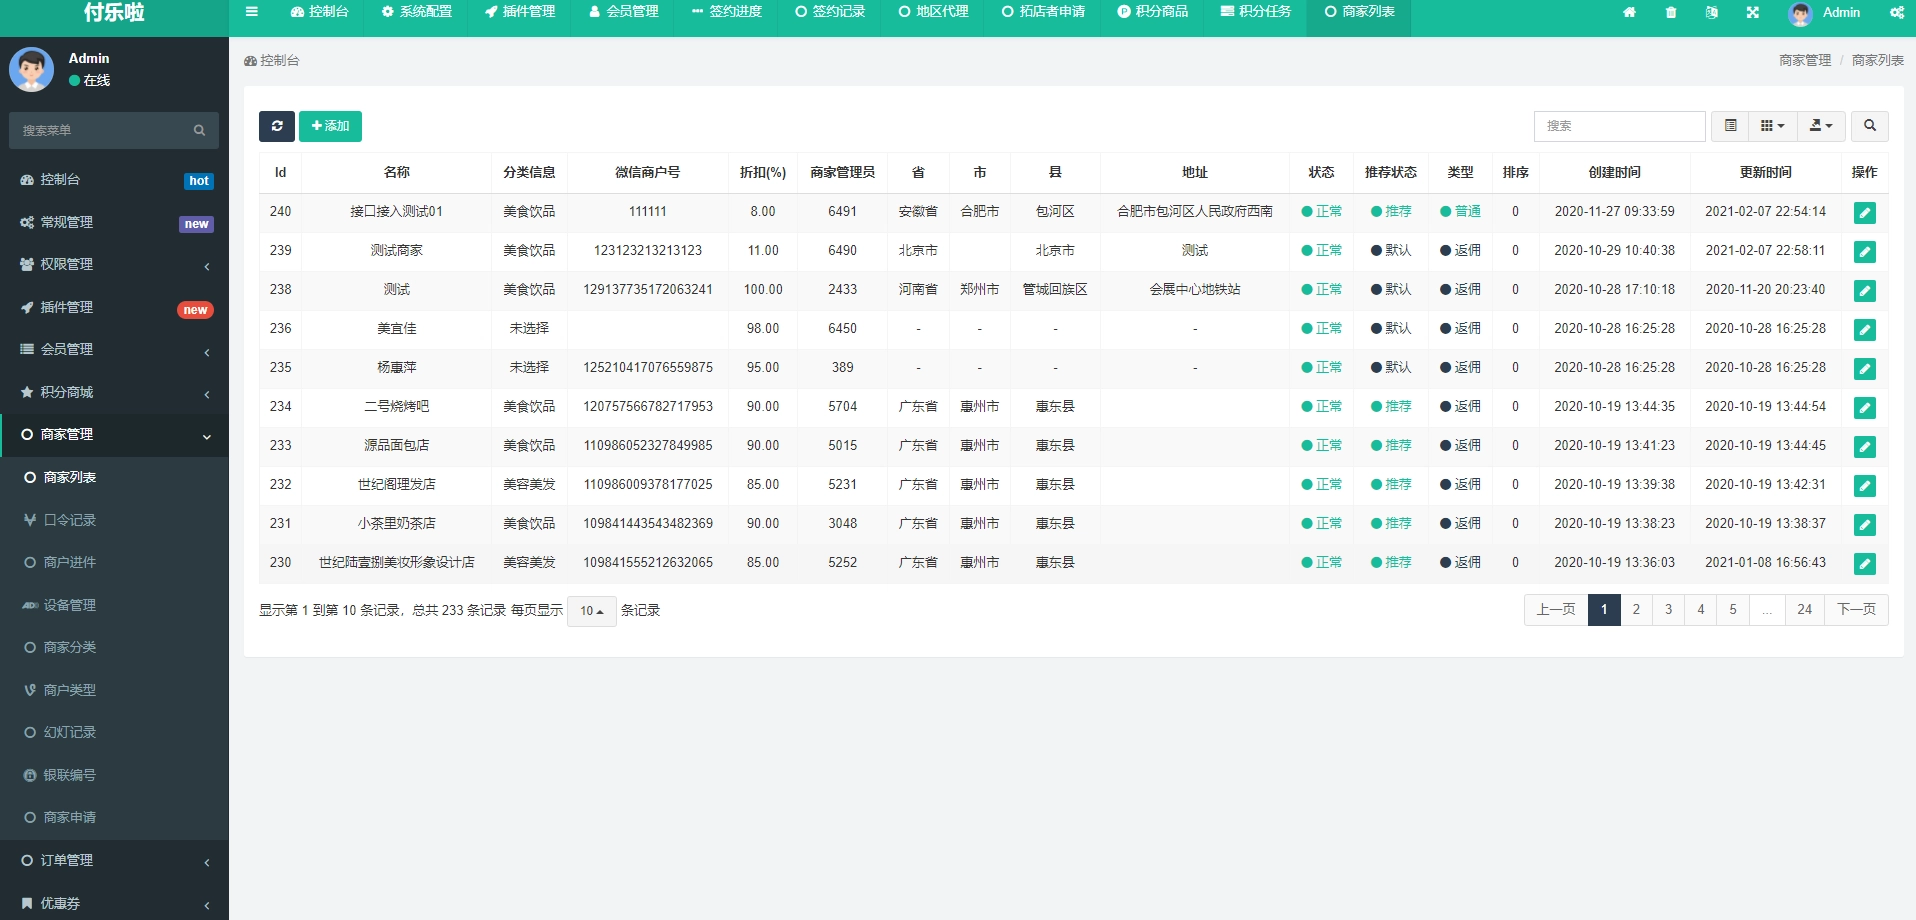
Task: Click the Admin avatar thumbnail
Action: (x=1800, y=13)
